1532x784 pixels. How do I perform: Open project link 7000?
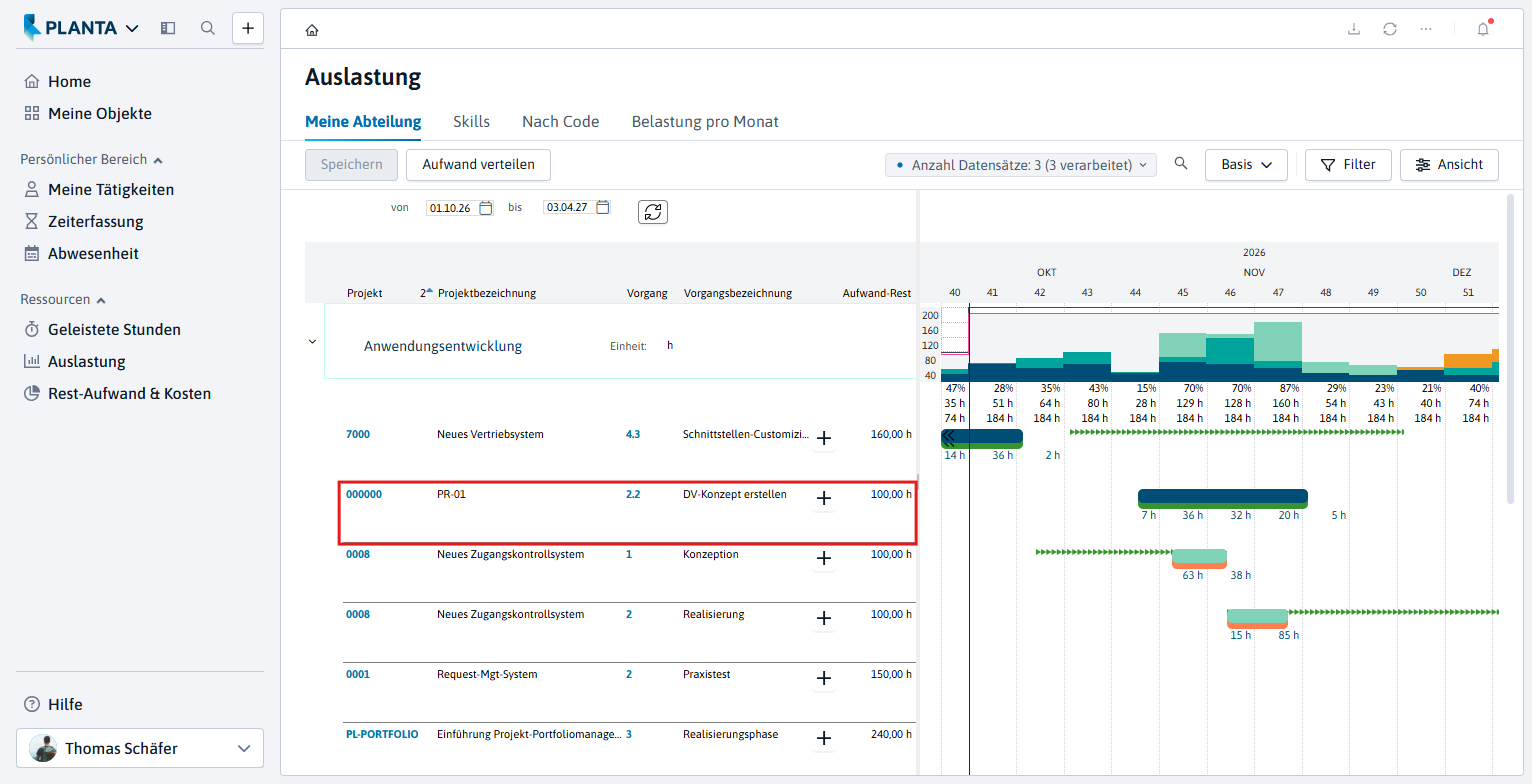[358, 435]
